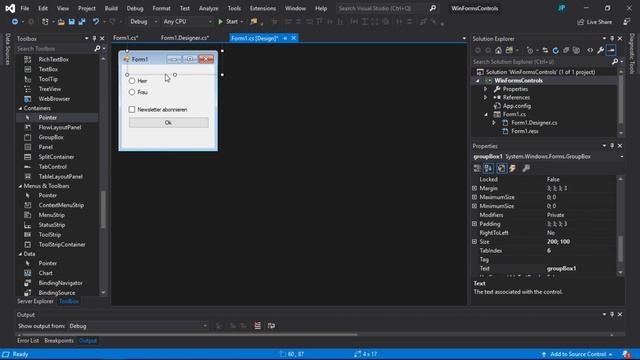Select the GroupBox container in Toolbox
Image resolution: width=640 pixels, height=360 pixels.
point(51,137)
